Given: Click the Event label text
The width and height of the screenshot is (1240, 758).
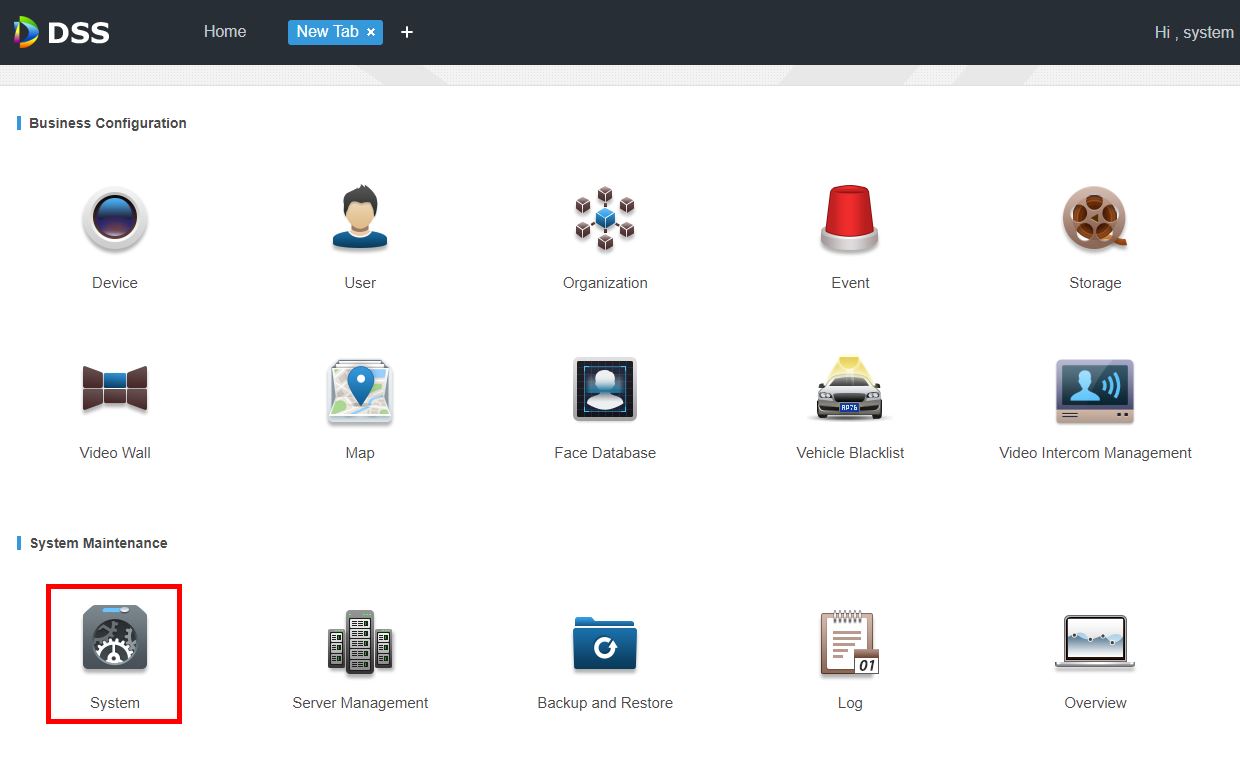Looking at the screenshot, I should (x=850, y=283).
